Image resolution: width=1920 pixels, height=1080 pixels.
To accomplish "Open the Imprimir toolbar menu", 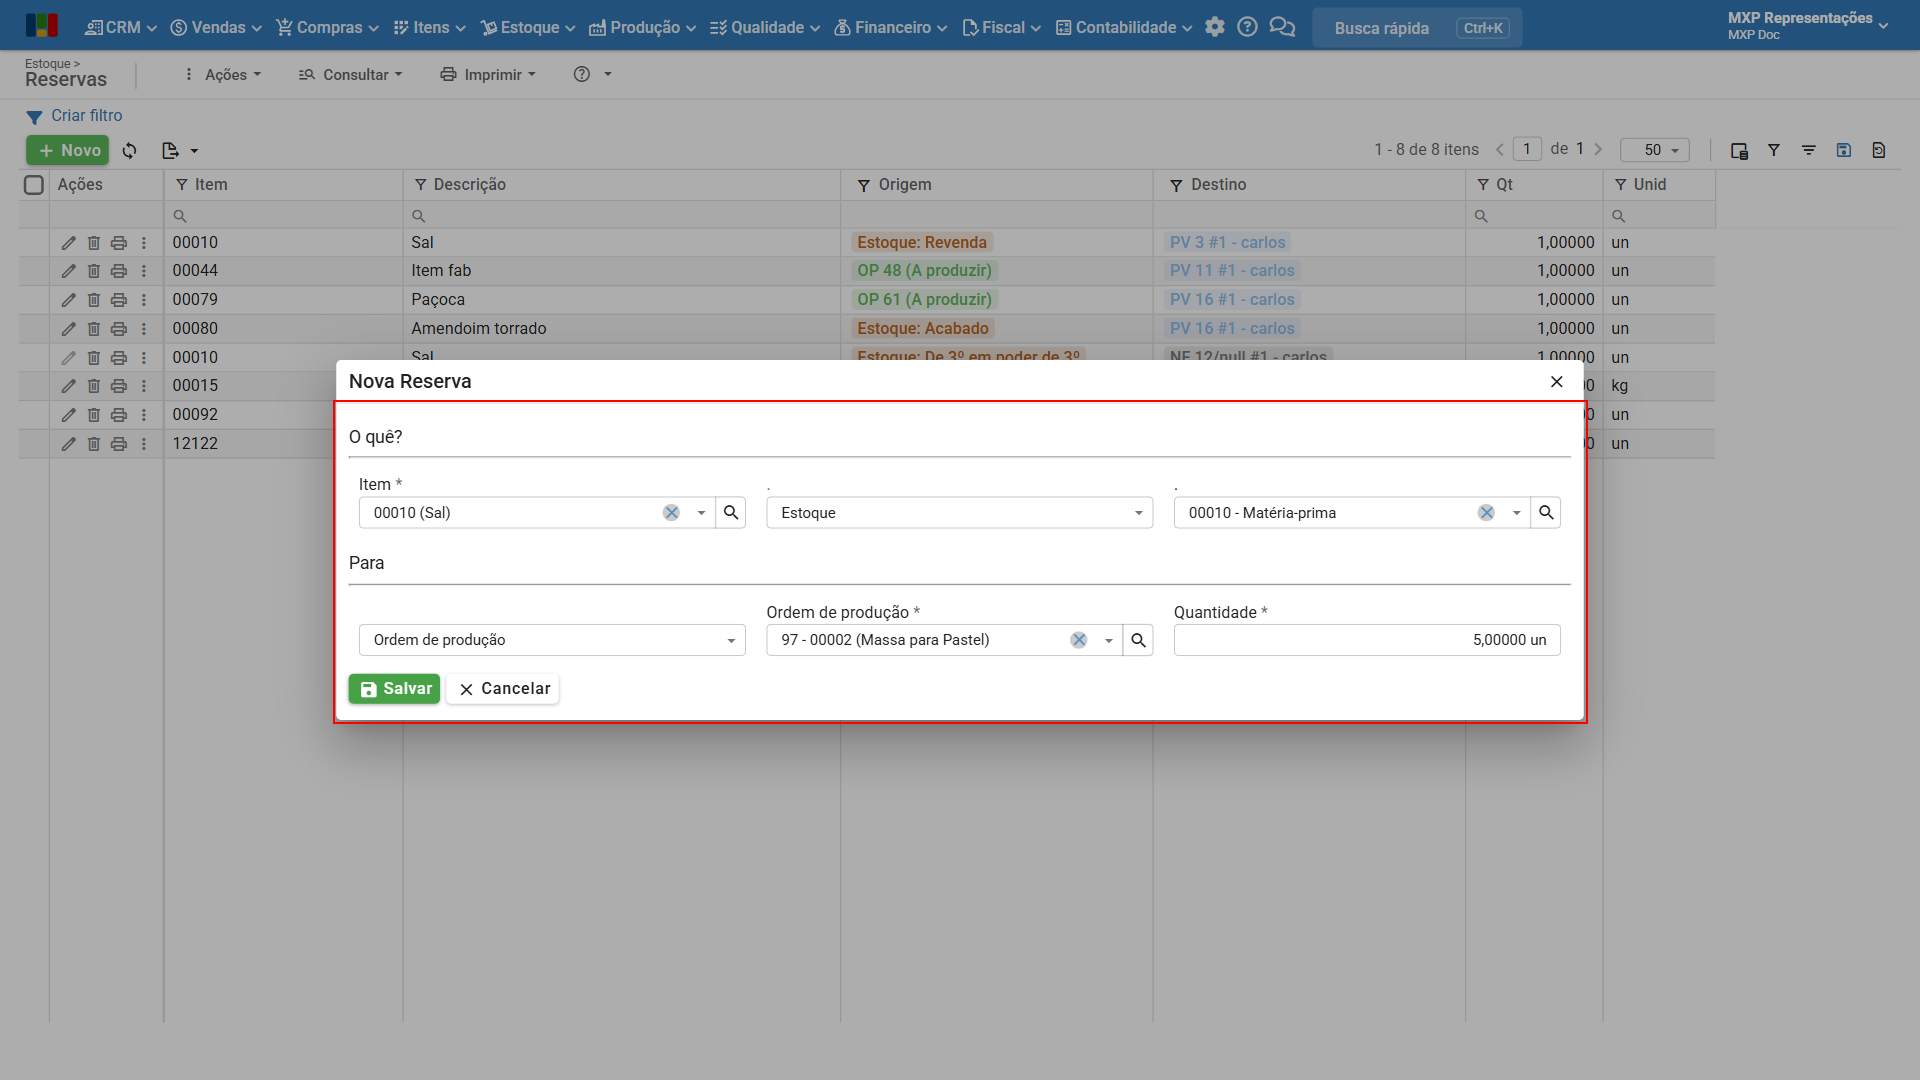I will pyautogui.click(x=488, y=75).
